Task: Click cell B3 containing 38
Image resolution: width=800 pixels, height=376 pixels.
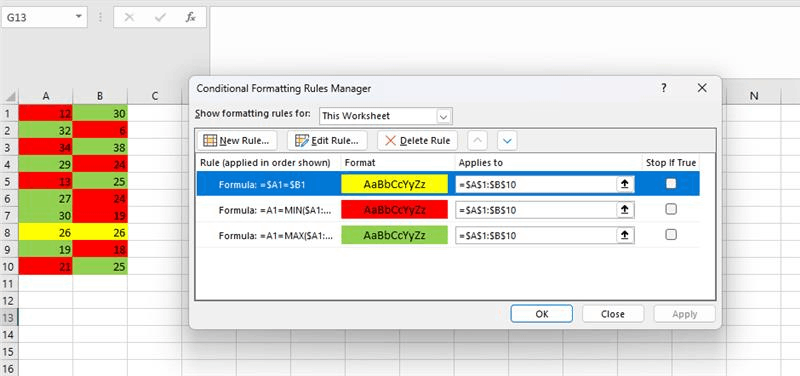Action: (100, 147)
